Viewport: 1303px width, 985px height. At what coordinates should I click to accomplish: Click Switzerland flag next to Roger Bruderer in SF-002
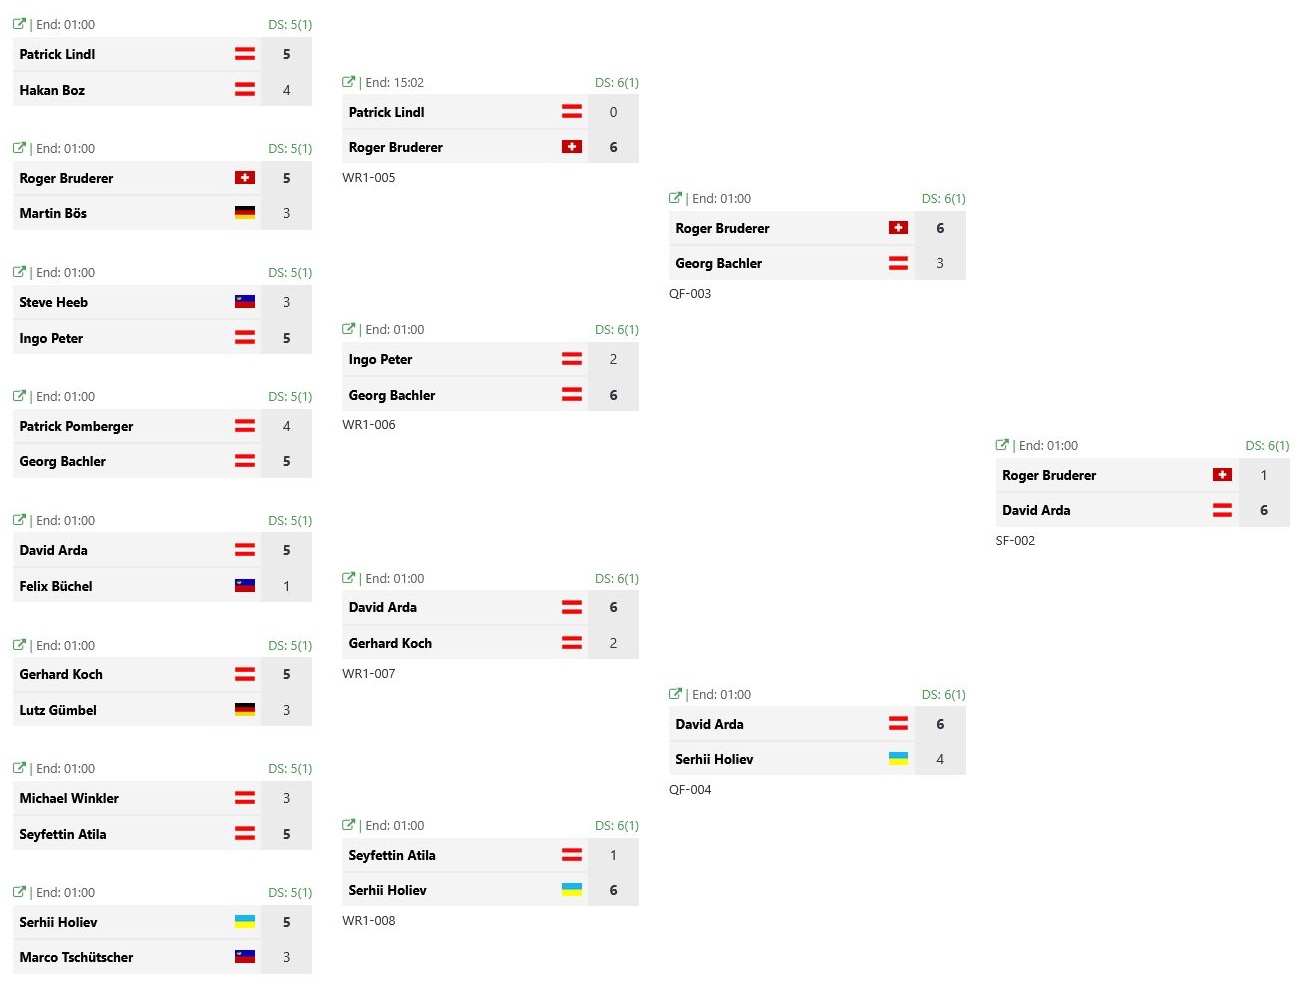coord(1222,475)
